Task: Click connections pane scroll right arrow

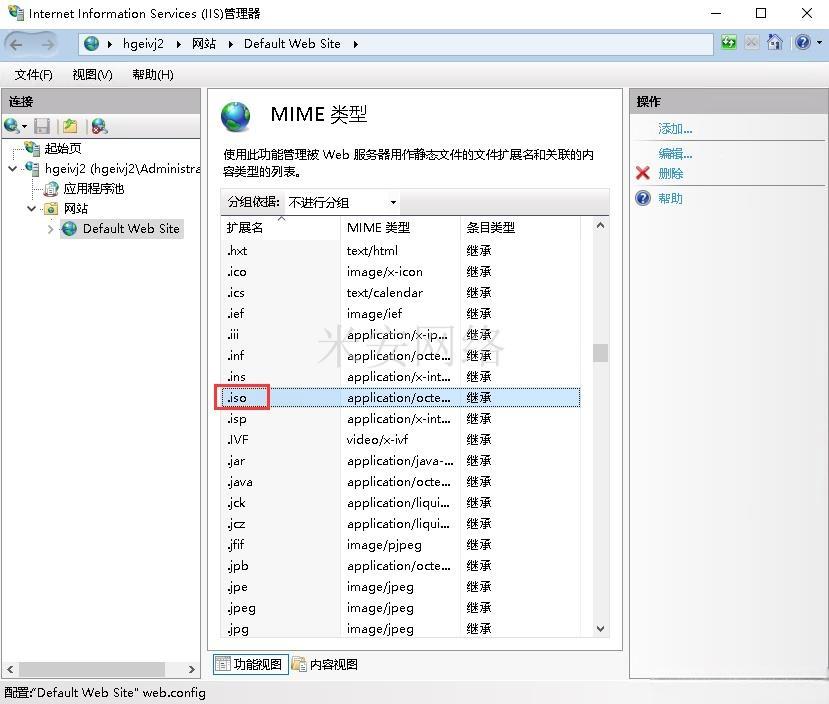Action: [x=191, y=669]
